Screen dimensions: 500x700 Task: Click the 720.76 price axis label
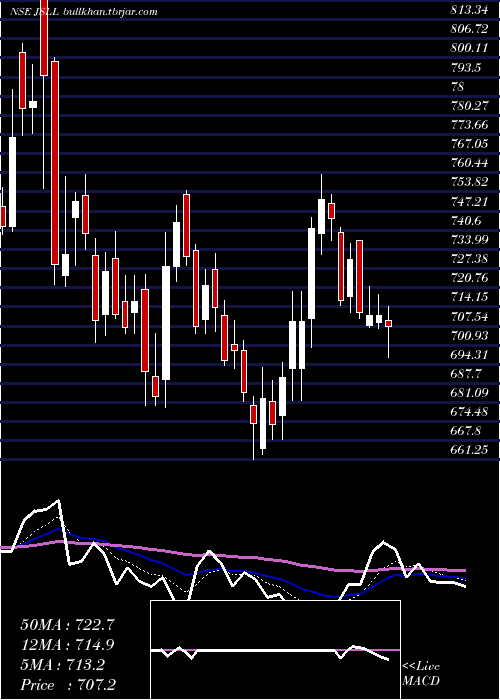coord(469,278)
